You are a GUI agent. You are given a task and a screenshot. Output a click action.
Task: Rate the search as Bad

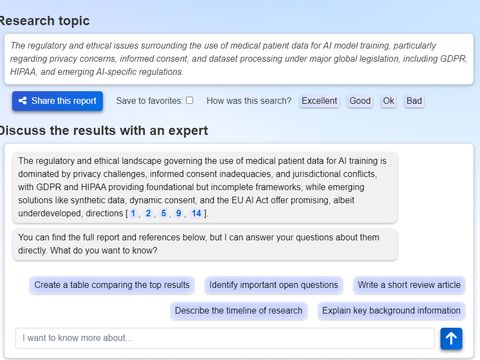tap(414, 101)
